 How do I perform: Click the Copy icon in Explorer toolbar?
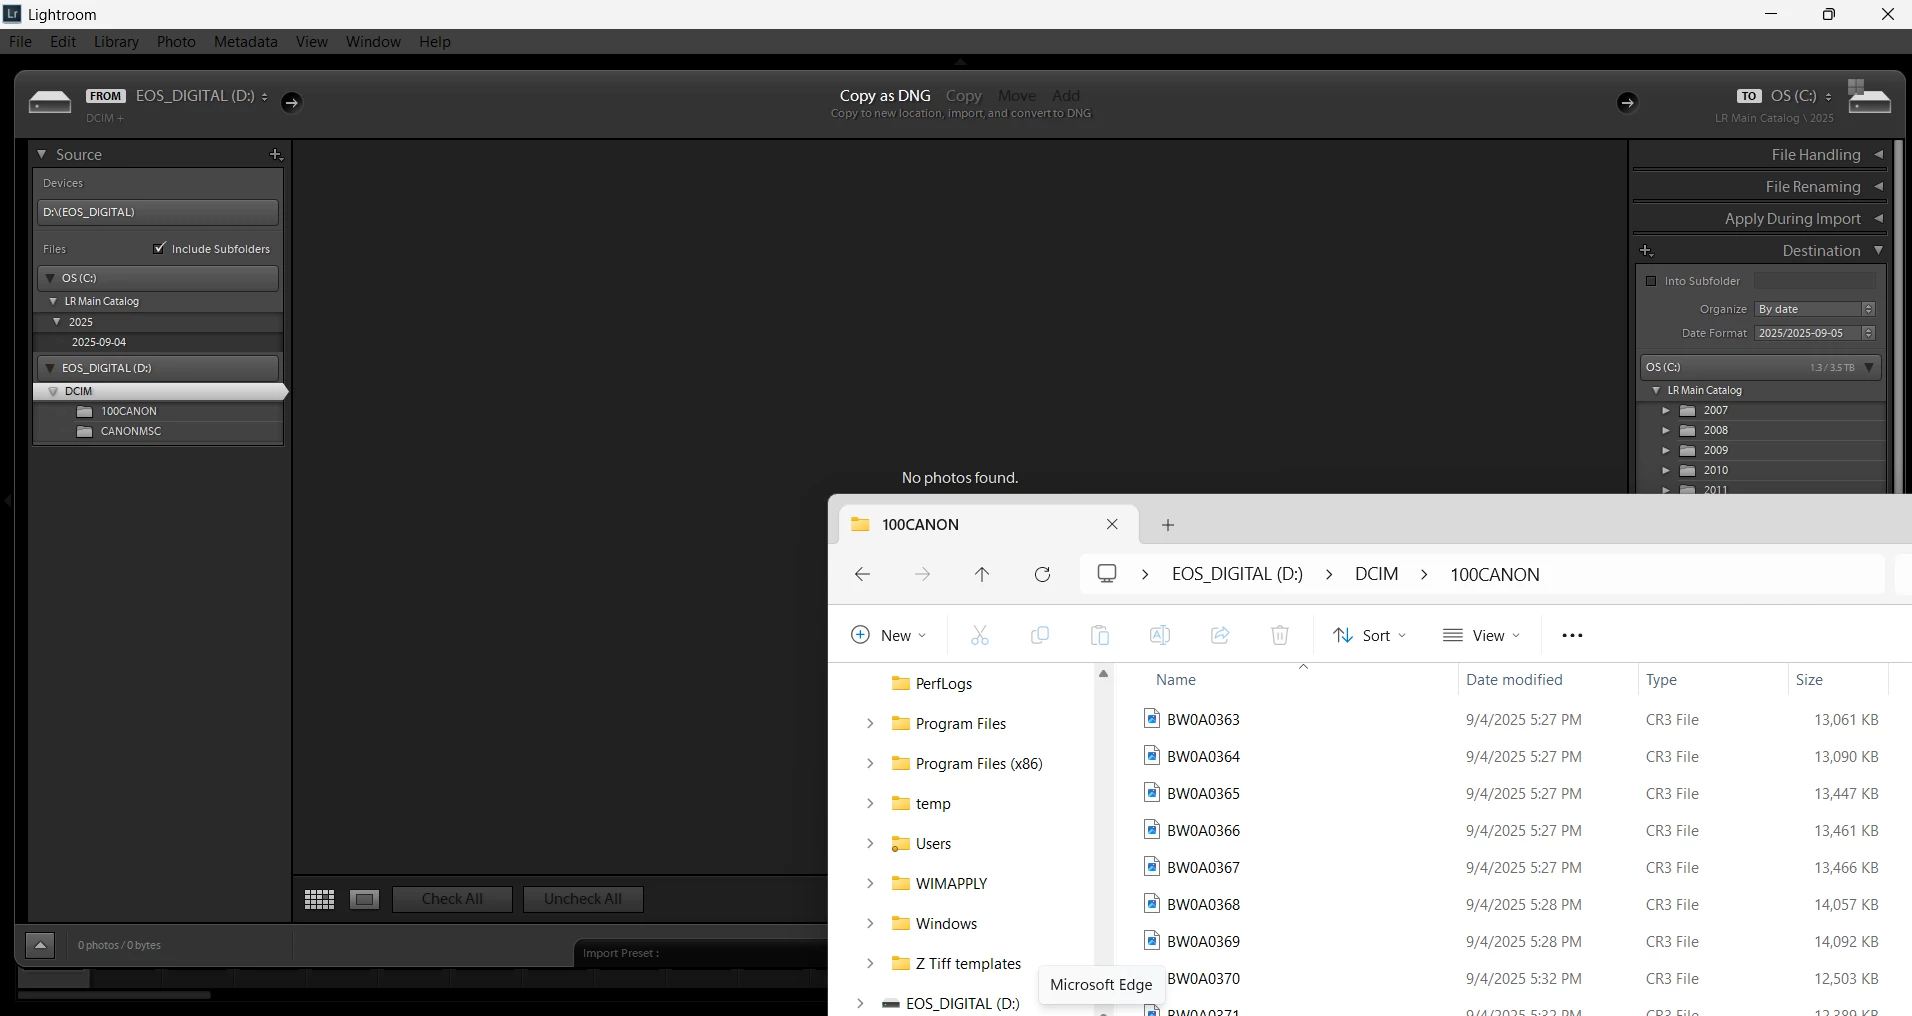pos(1040,635)
